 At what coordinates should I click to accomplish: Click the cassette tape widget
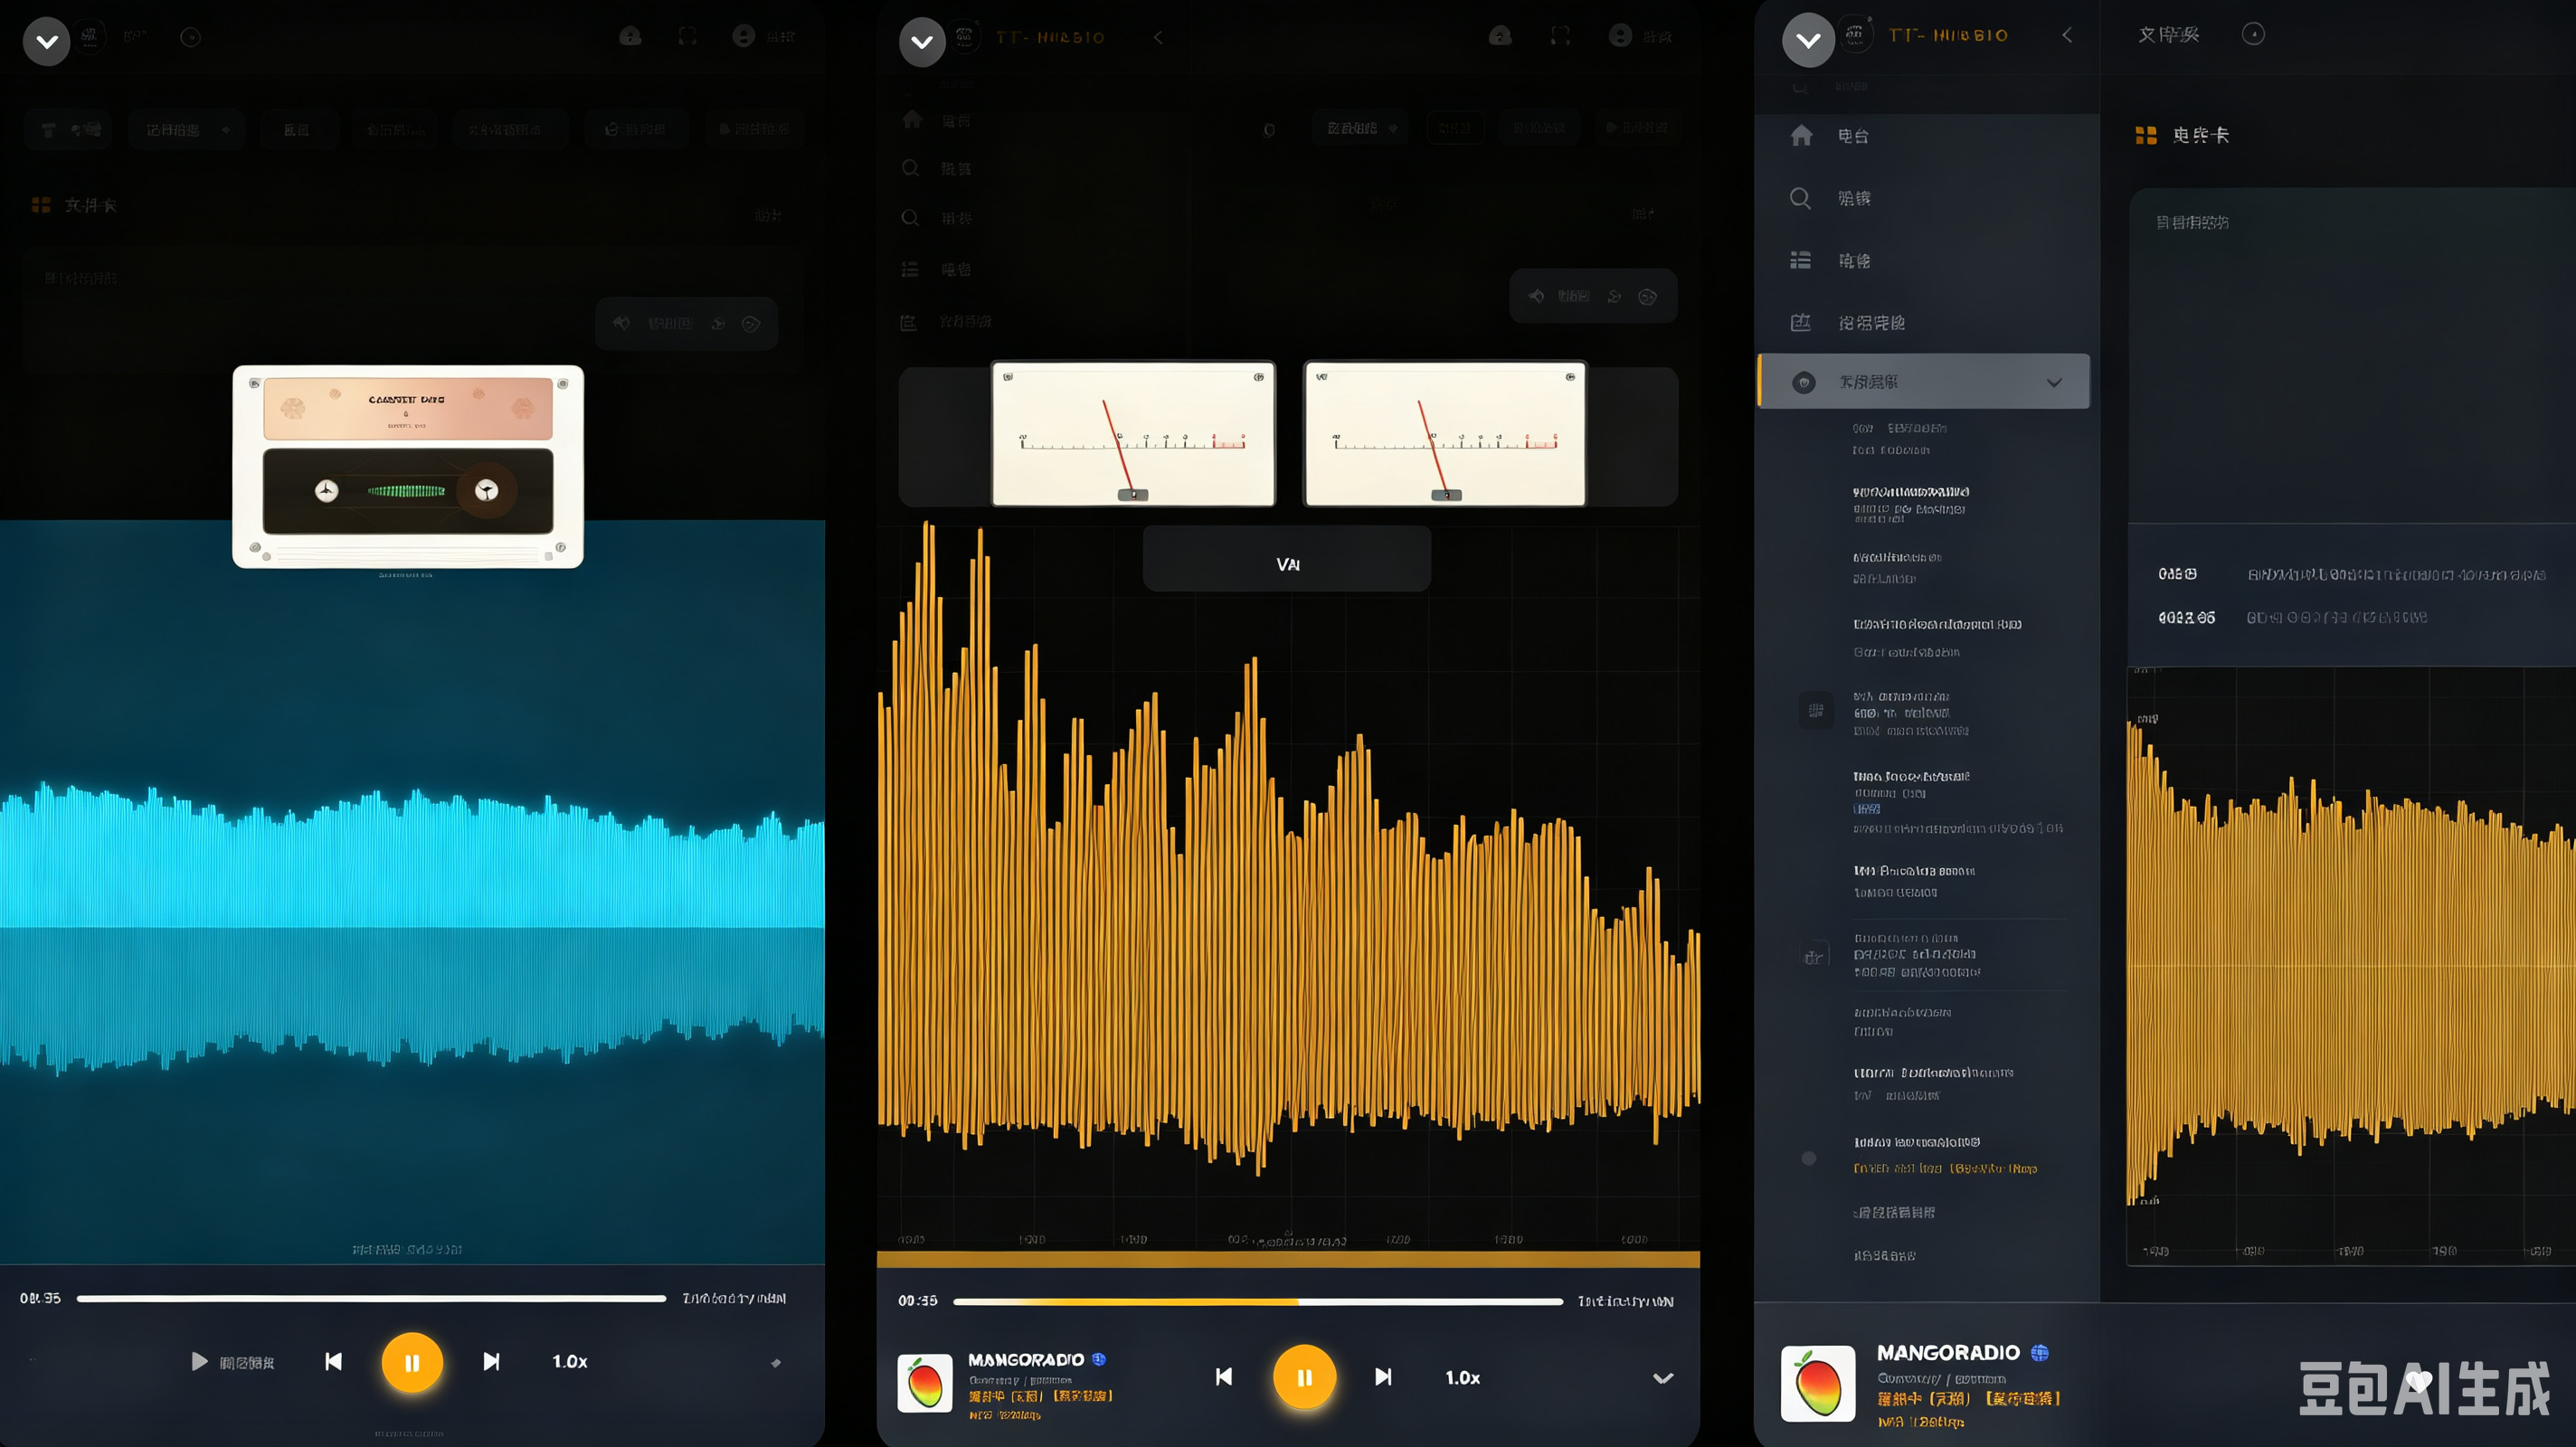click(408, 467)
